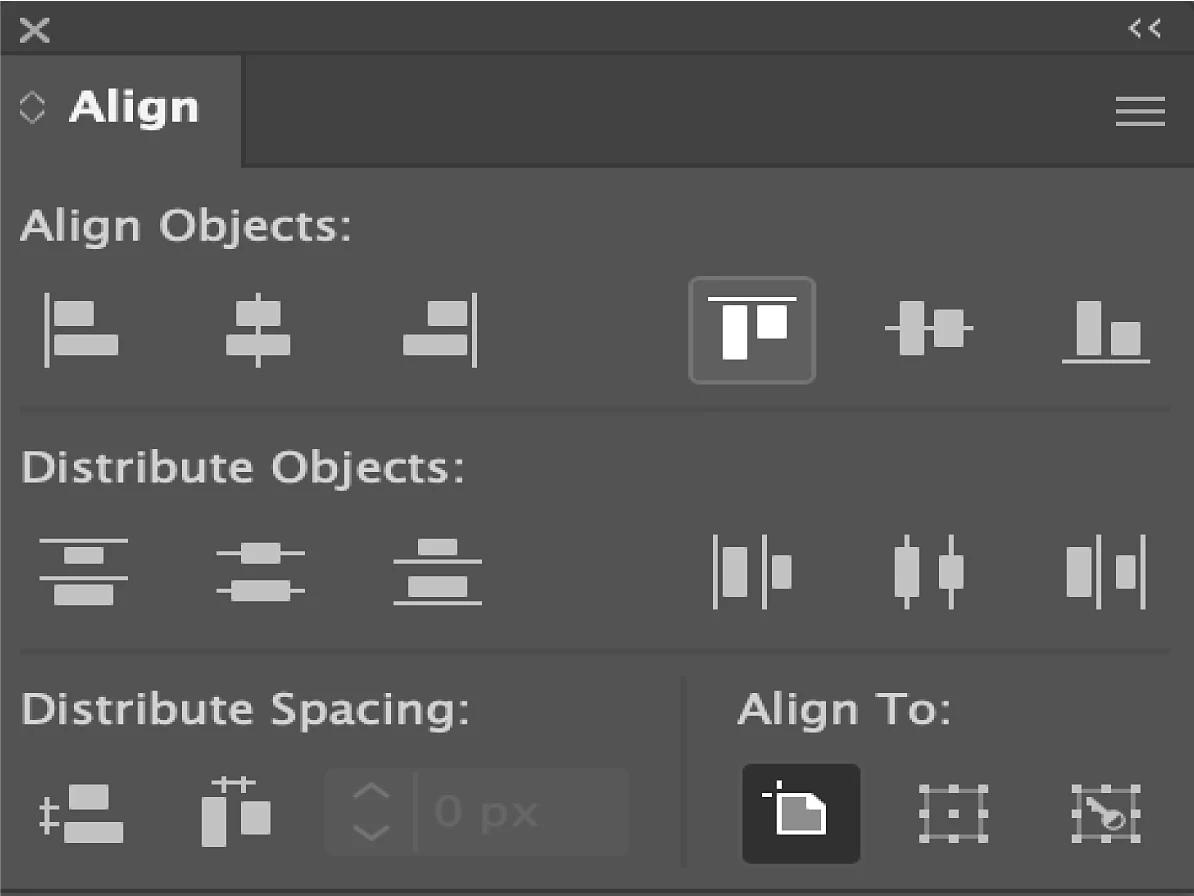Click Horizontal Distribute Center icon
This screenshot has height=896, width=1194.
[x=929, y=572]
